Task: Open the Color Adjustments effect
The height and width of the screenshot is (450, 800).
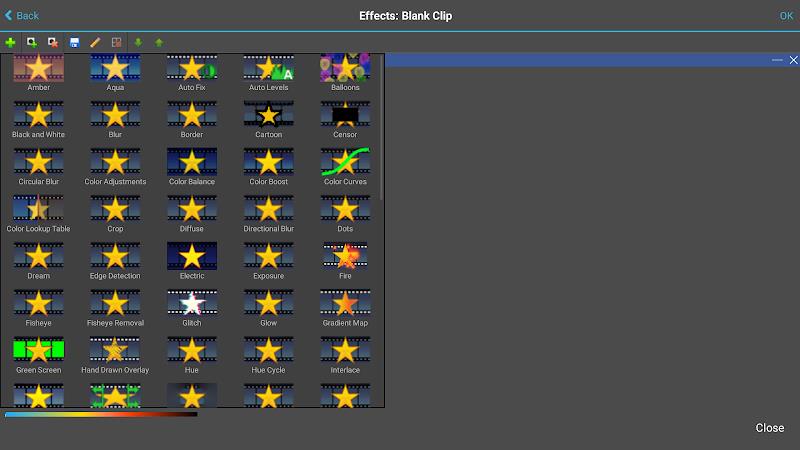Action: click(115, 167)
